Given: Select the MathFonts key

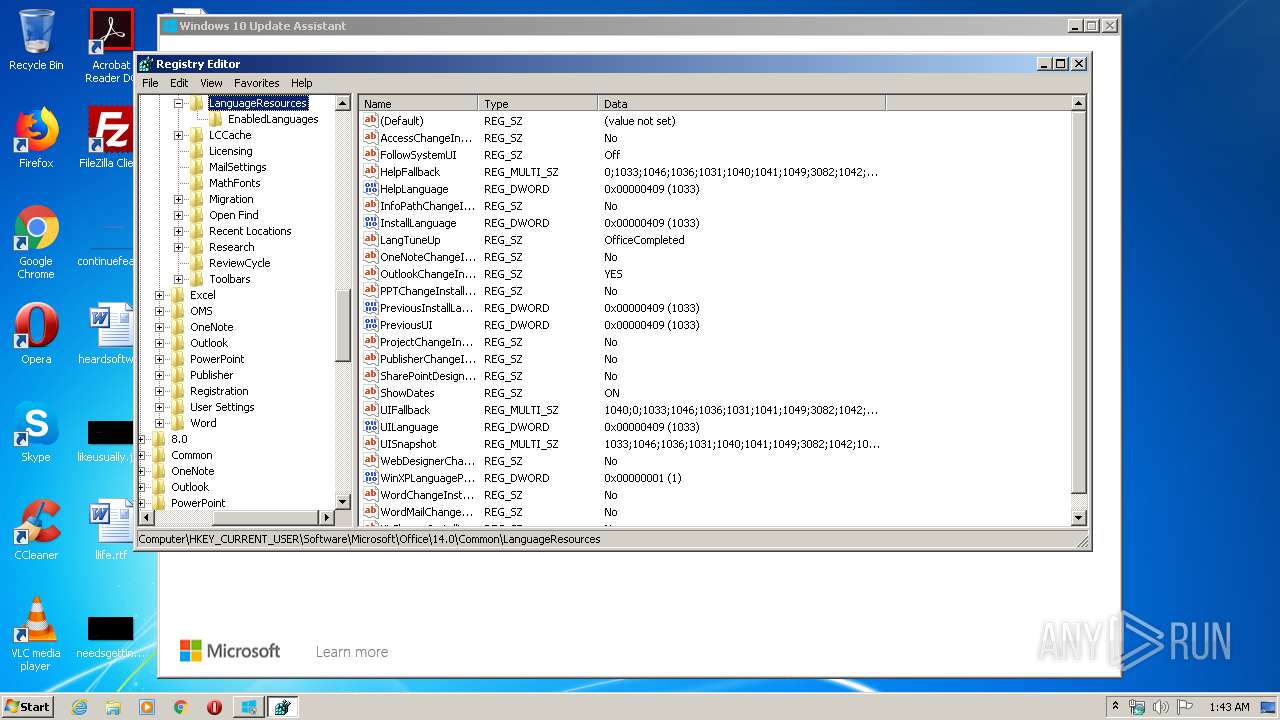Looking at the screenshot, I should tap(234, 183).
